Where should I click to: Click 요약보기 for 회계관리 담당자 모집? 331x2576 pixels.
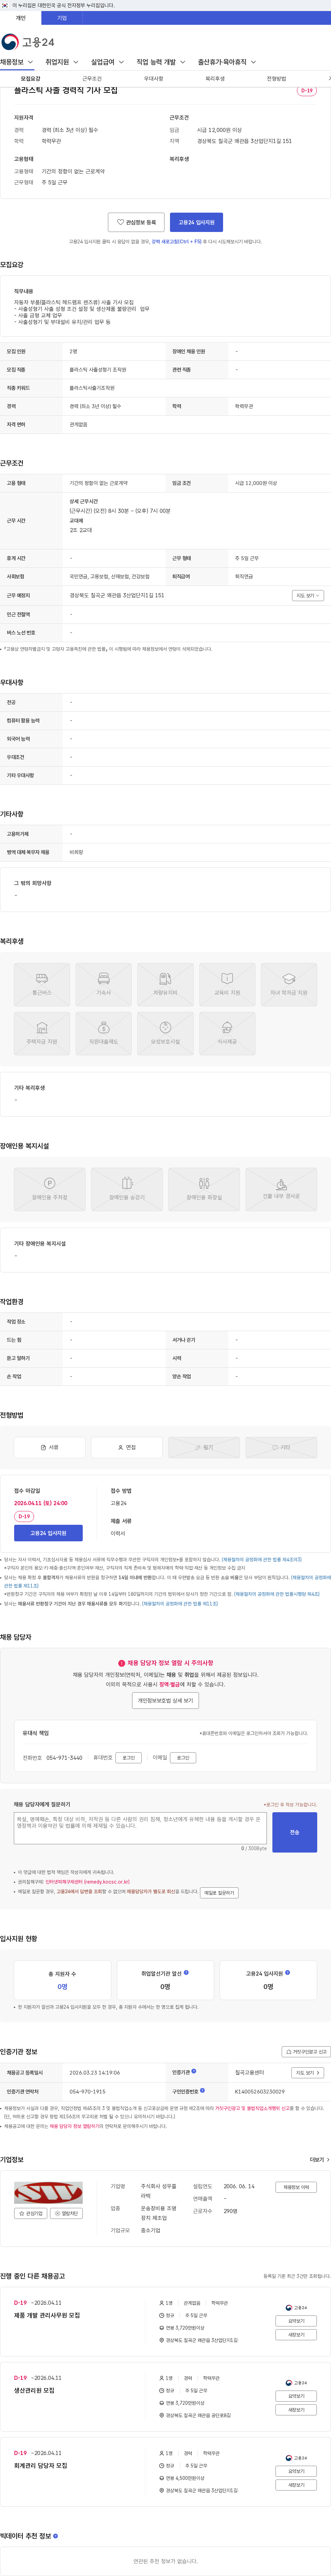click(296, 2471)
